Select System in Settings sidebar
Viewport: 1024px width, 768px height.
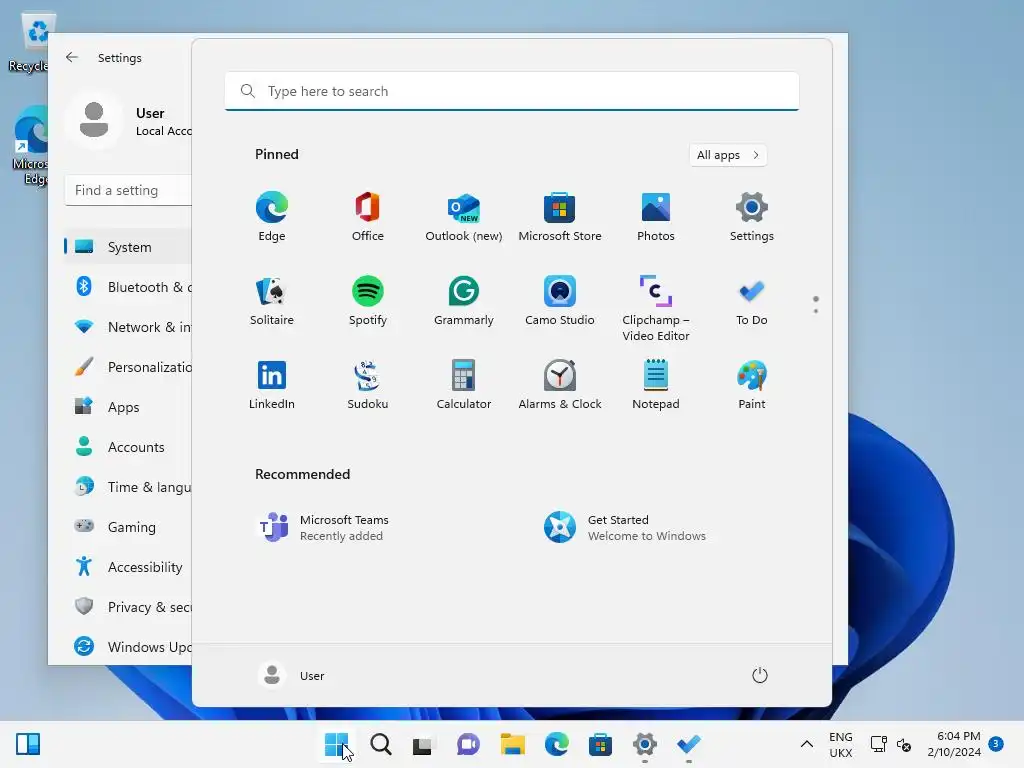128,247
